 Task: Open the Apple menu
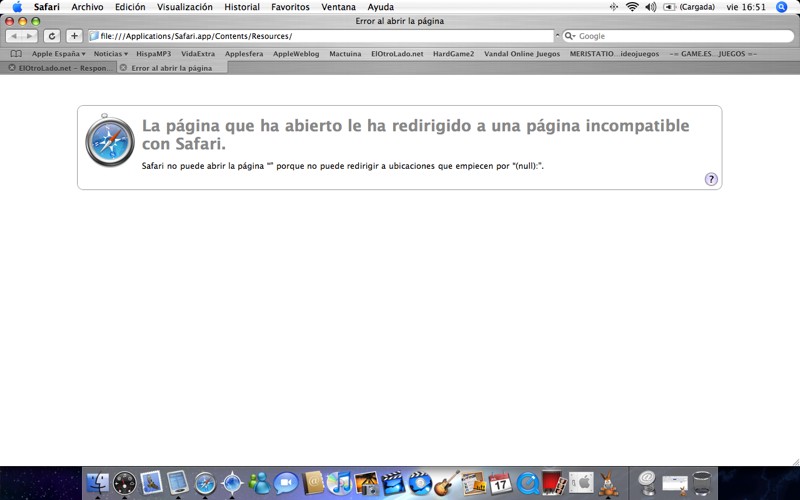pyautogui.click(x=17, y=7)
